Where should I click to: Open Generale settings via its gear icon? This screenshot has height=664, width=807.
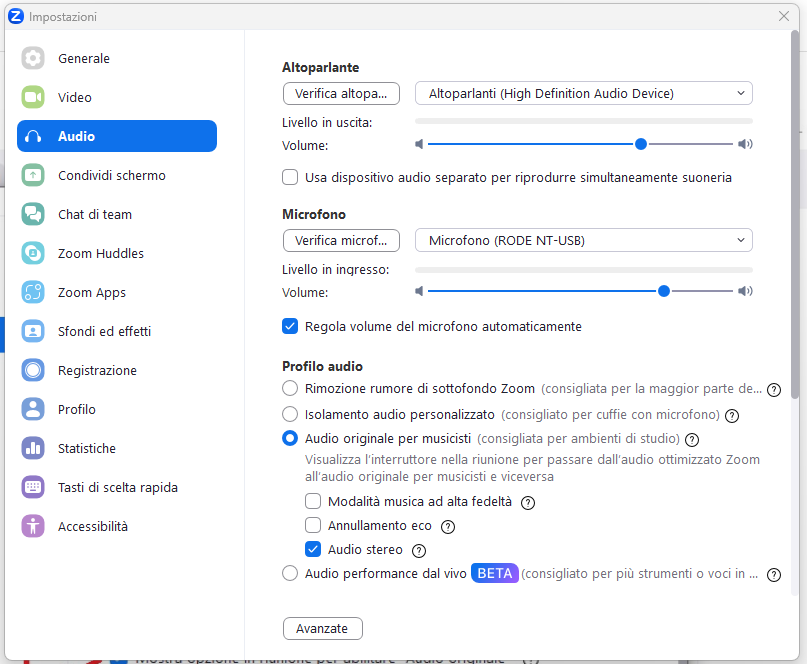(33, 58)
